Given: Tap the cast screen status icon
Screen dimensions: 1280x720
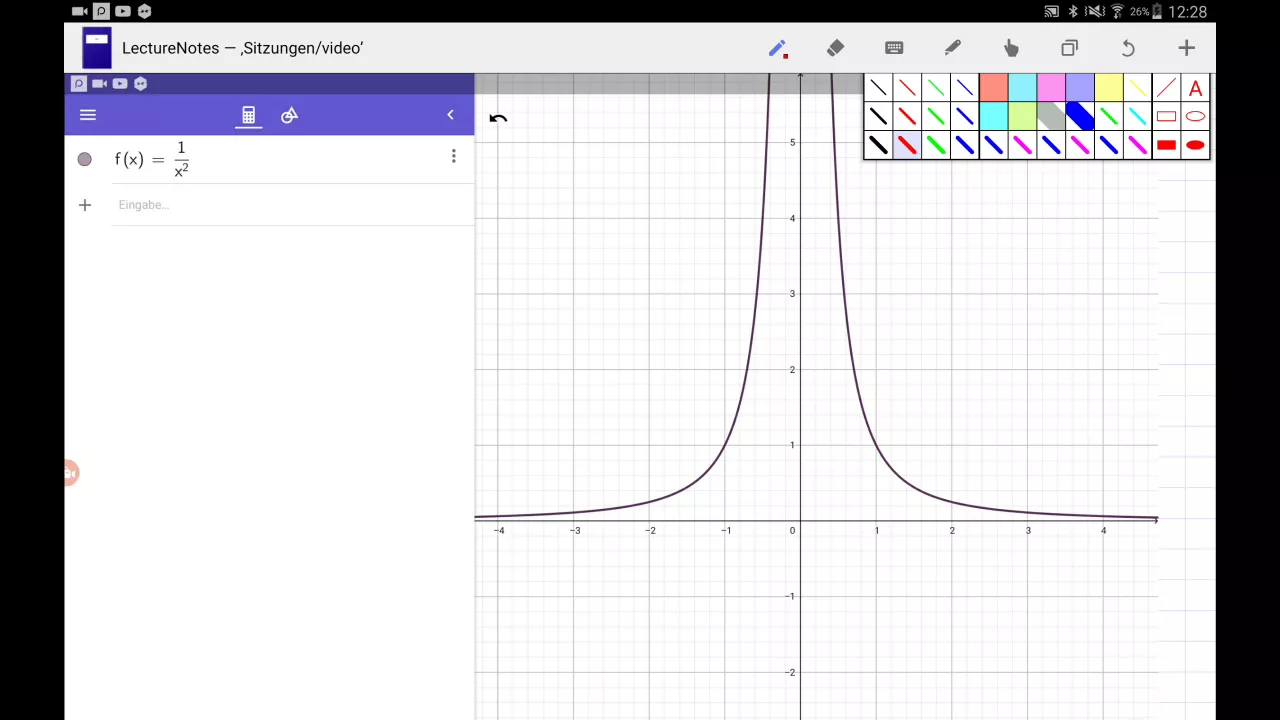Looking at the screenshot, I should pos(1051,12).
